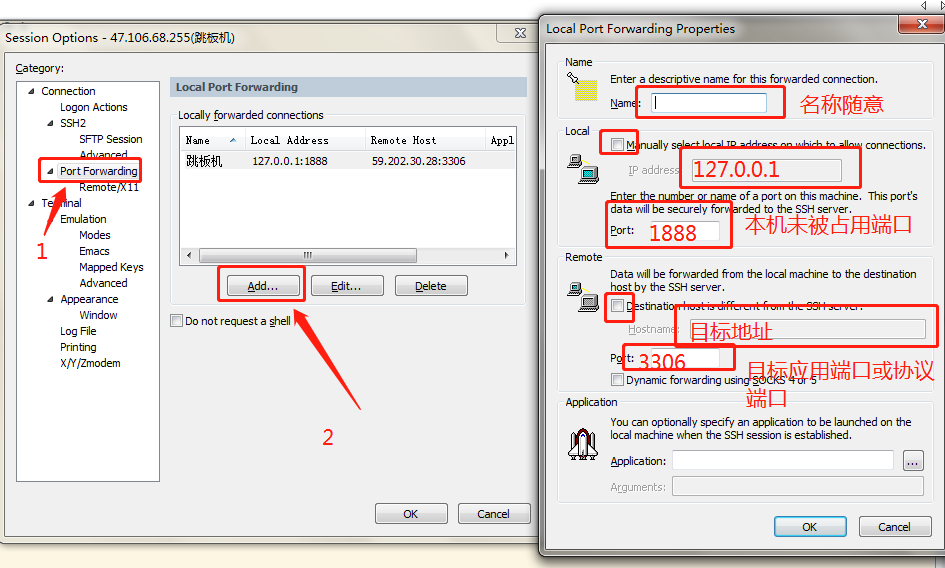Toggle Dynamic forwarding using SOCKS checkbox
The width and height of the screenshot is (945, 568).
[x=617, y=380]
